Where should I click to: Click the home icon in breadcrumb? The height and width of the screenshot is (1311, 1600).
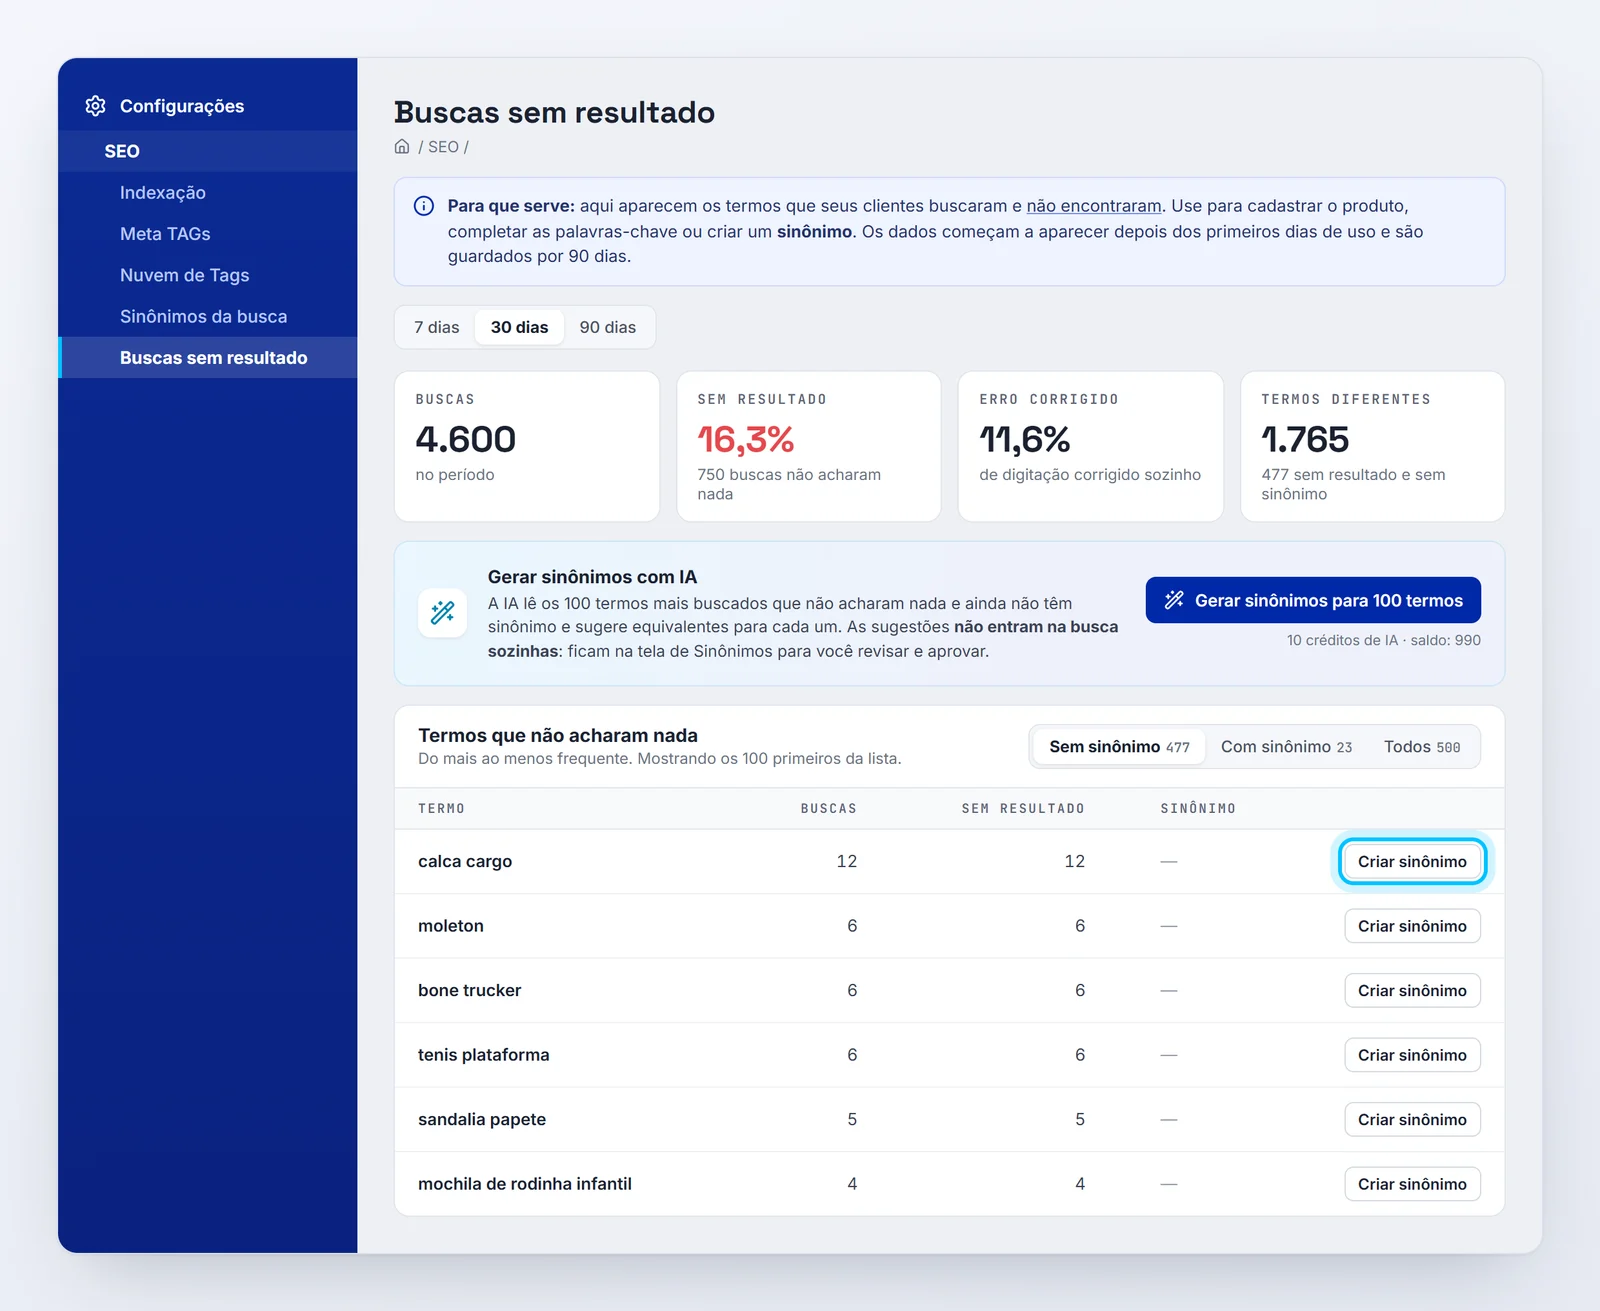point(402,147)
